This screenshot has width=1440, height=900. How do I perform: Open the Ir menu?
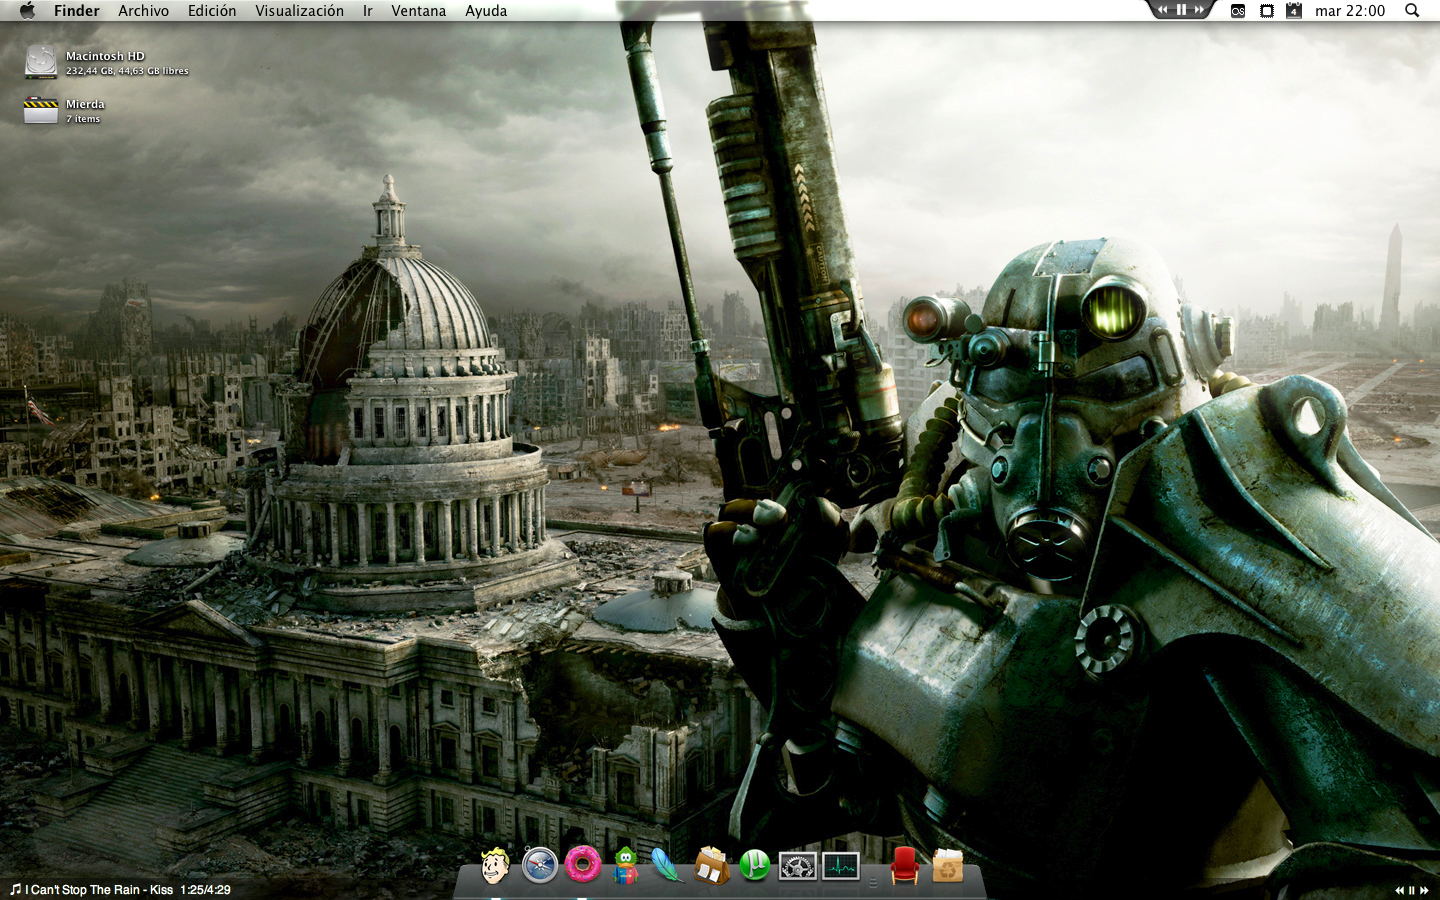(367, 11)
